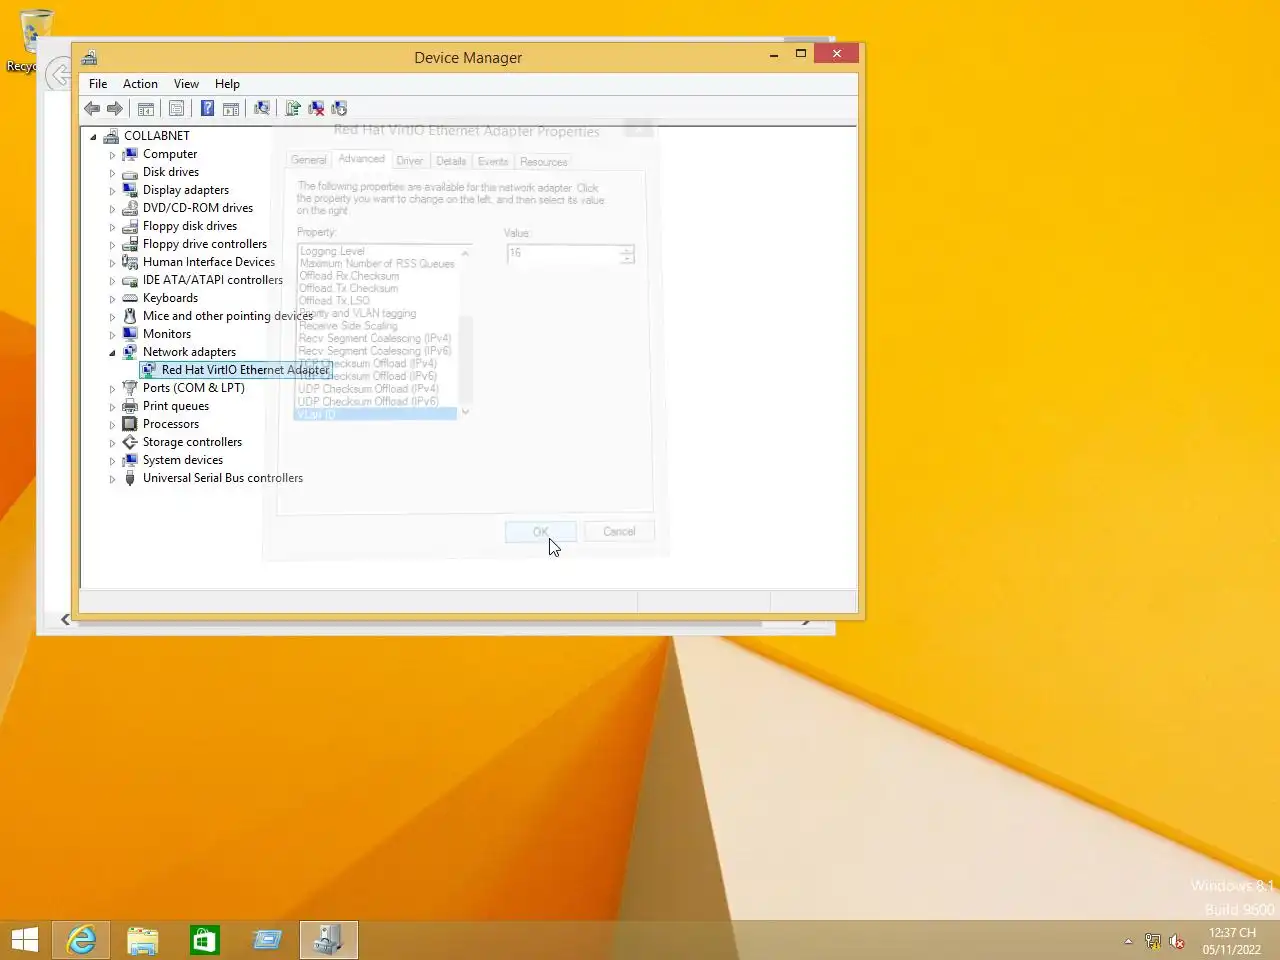This screenshot has height=960, width=1280.
Task: Switch to the Events tab in adapter properties
Action: coord(493,161)
